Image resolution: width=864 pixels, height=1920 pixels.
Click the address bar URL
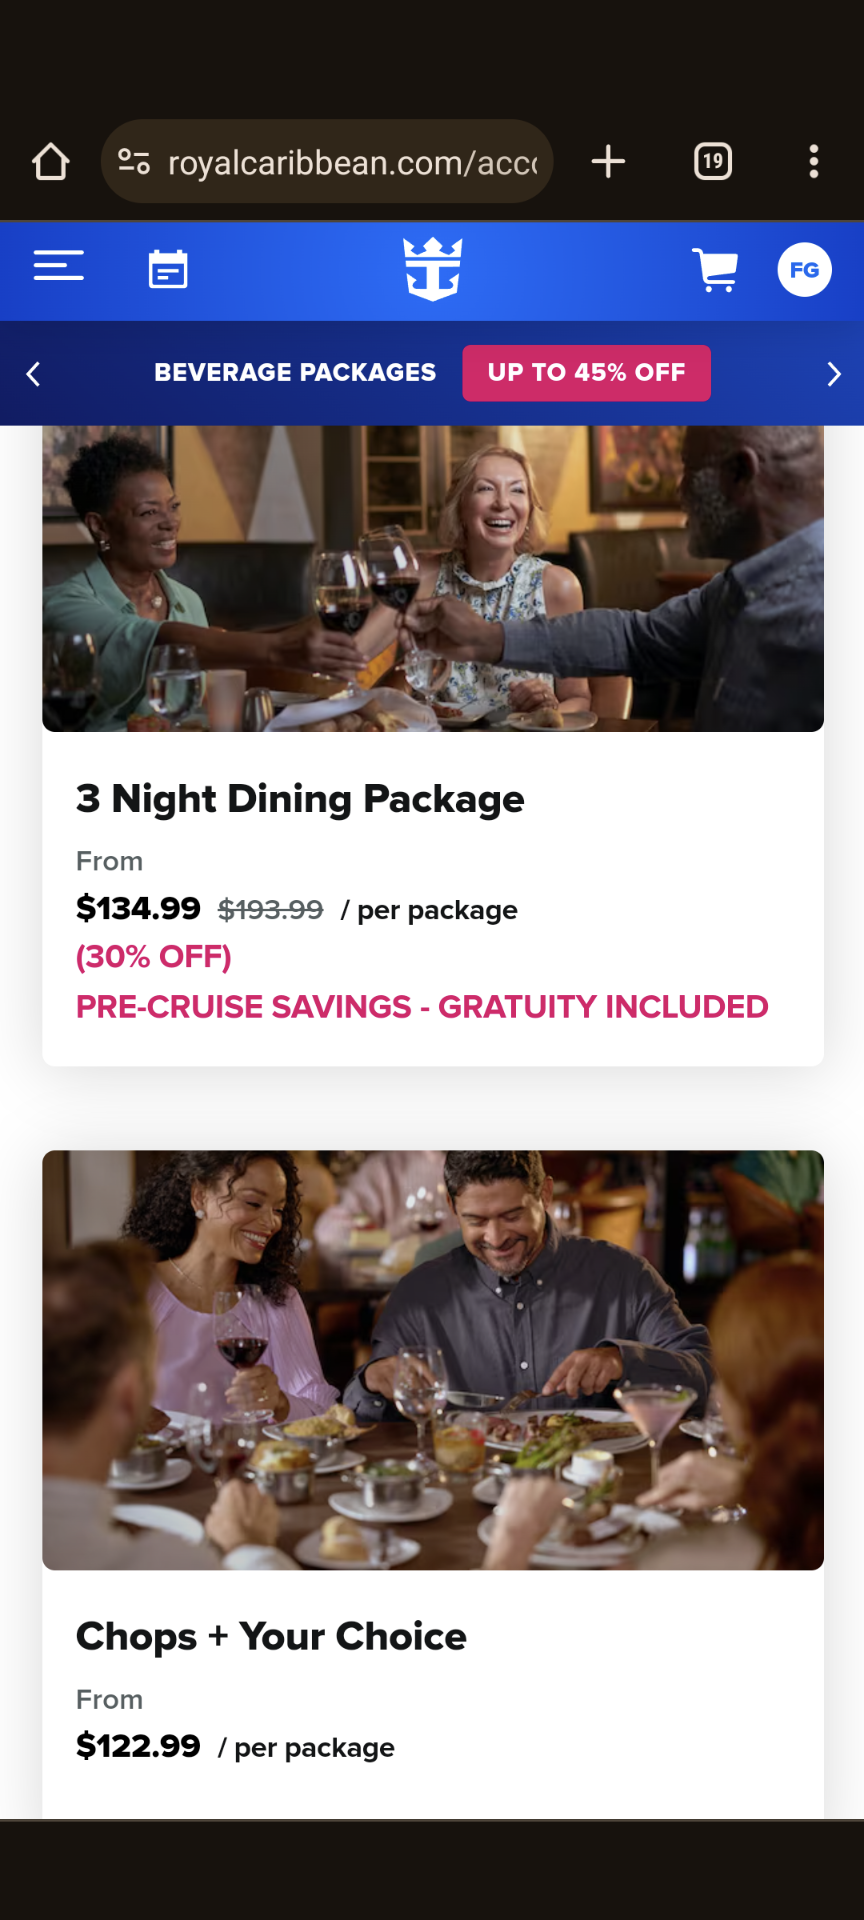point(352,162)
